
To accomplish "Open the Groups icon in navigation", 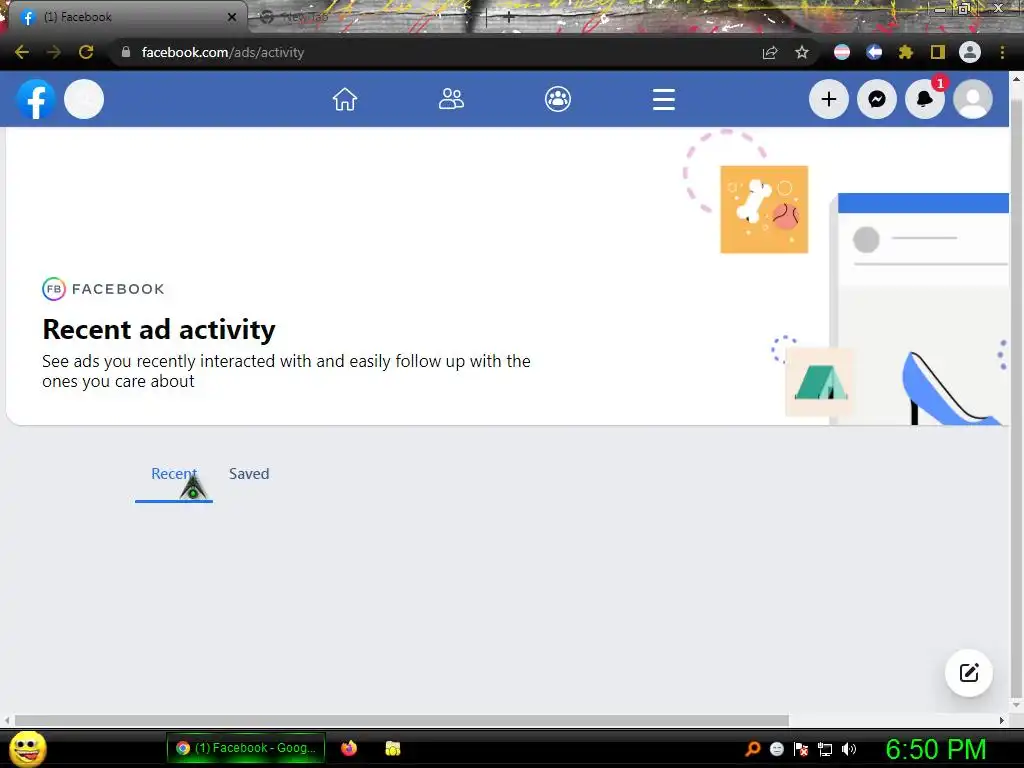I will coord(558,99).
